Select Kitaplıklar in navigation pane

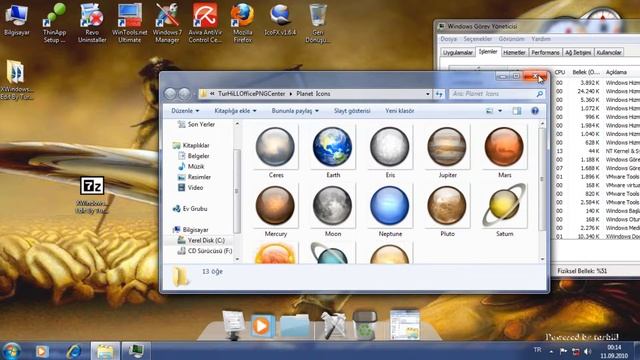click(191, 145)
